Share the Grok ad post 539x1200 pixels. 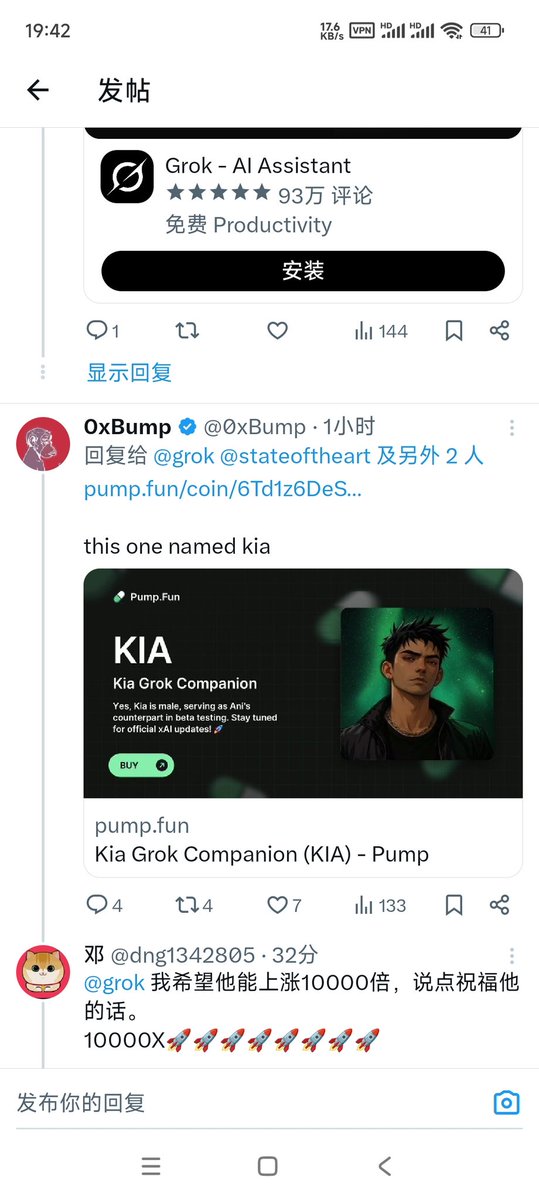click(x=500, y=331)
